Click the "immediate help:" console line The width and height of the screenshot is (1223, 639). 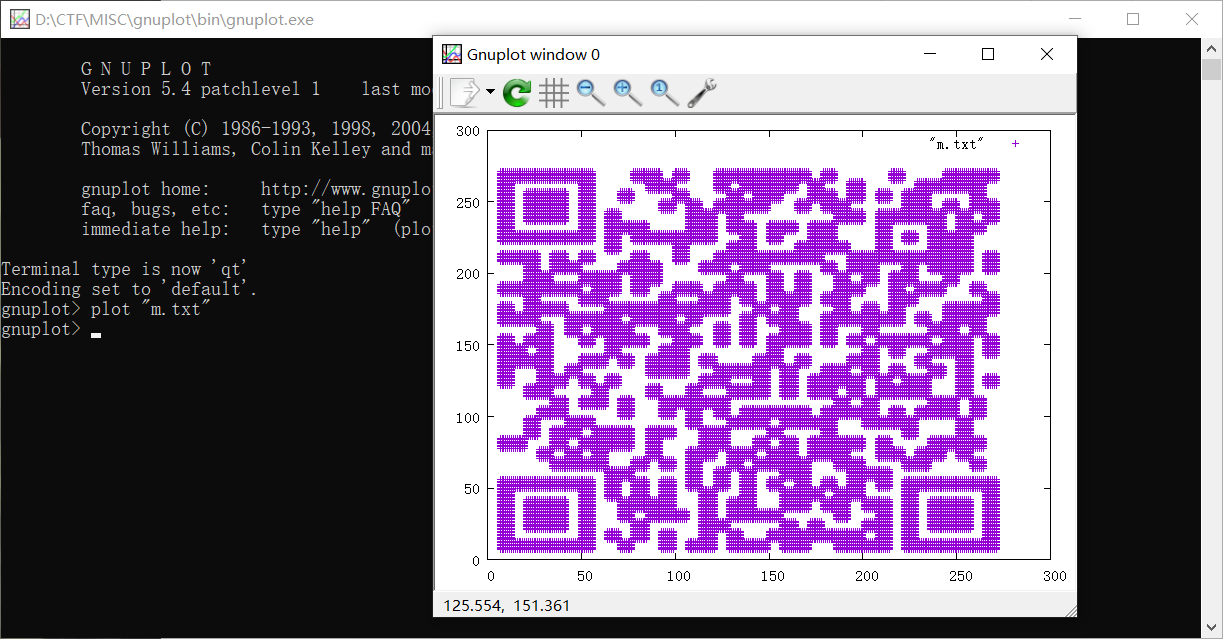(x=255, y=229)
